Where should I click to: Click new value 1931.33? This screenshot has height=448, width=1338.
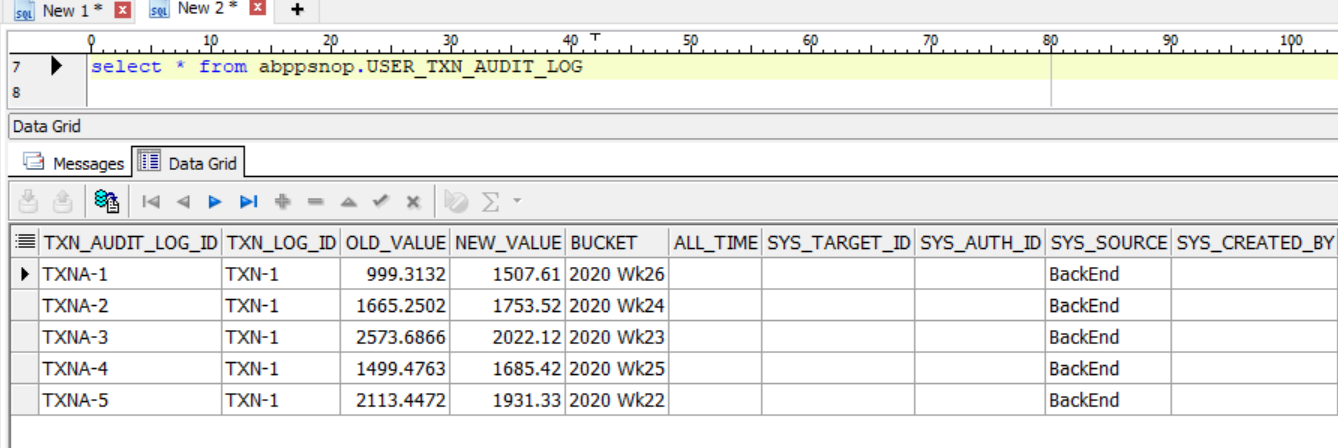pos(508,400)
